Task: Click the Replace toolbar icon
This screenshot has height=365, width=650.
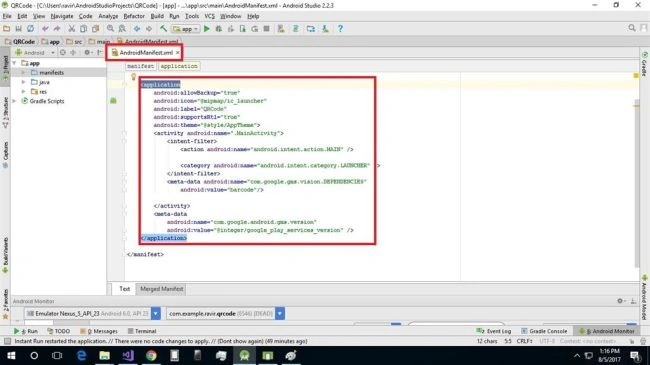Action: [122, 29]
